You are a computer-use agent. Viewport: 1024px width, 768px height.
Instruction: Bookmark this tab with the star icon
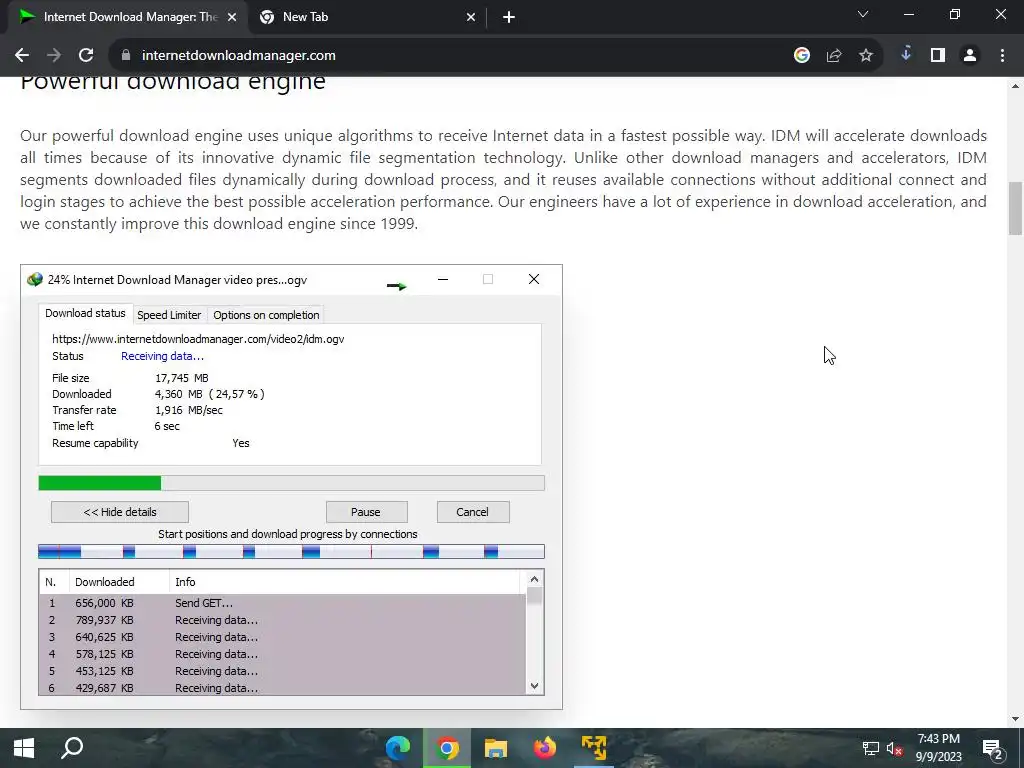tap(866, 56)
